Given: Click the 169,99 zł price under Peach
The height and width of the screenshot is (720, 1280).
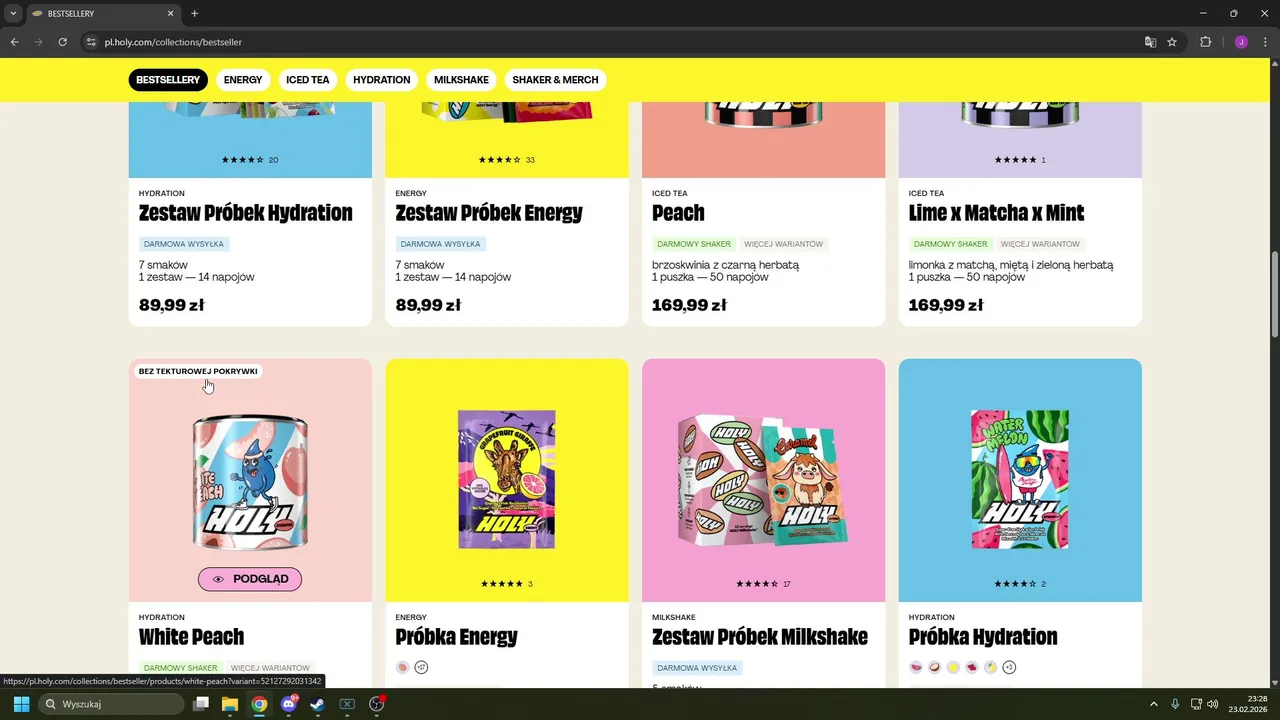Looking at the screenshot, I should click(x=689, y=305).
